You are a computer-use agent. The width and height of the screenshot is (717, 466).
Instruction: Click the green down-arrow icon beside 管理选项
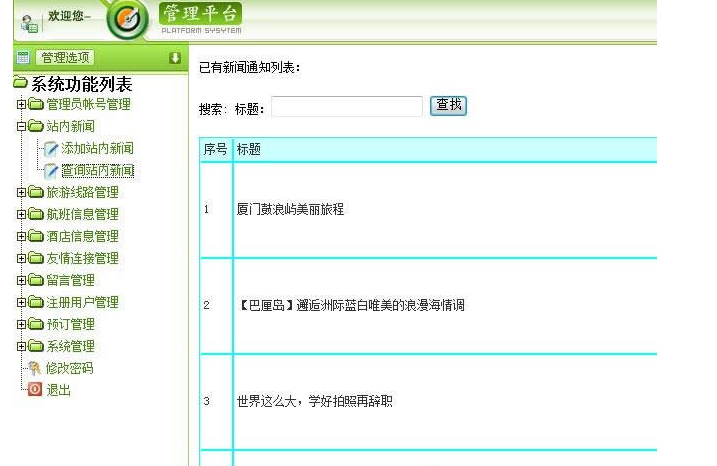tap(175, 58)
